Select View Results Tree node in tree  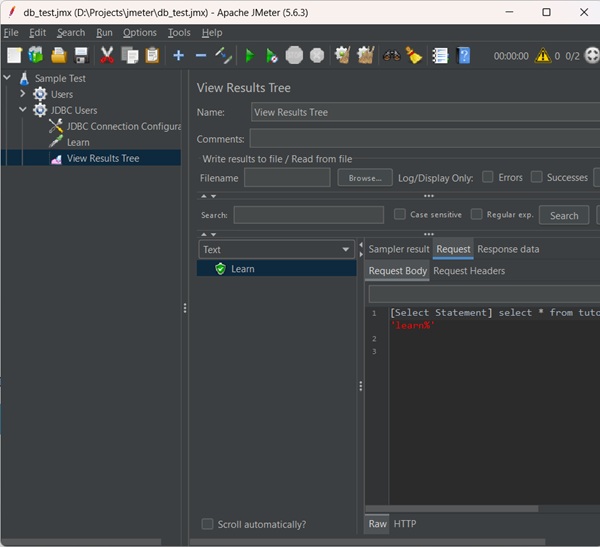(x=95, y=158)
